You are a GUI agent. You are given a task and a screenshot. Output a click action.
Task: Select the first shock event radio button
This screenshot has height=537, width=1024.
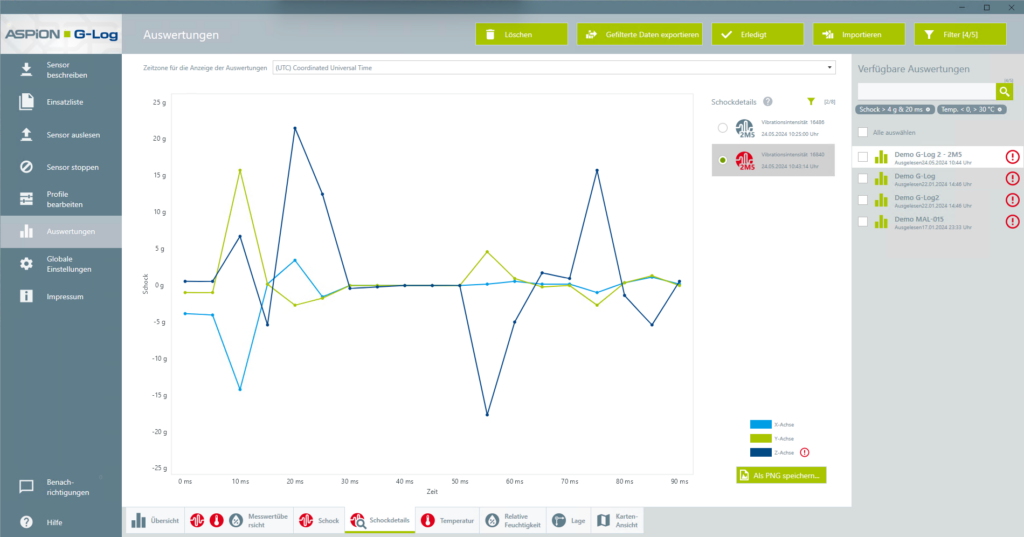tap(722, 128)
